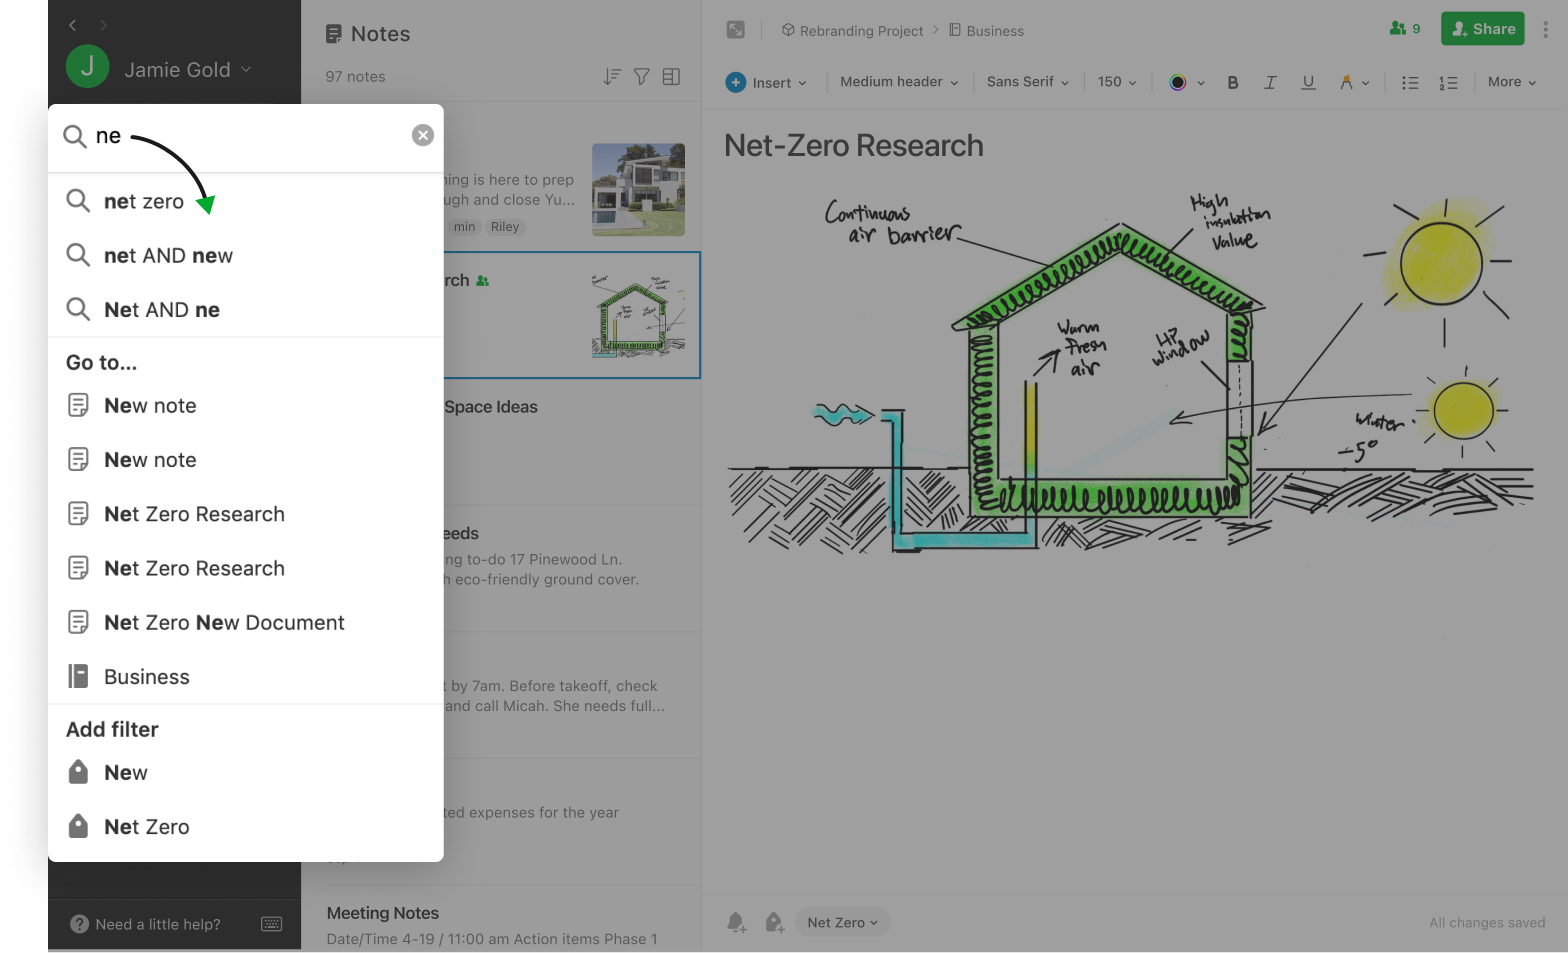Go back with the left arrow
This screenshot has height=953, width=1568.
pyautogui.click(x=72, y=25)
